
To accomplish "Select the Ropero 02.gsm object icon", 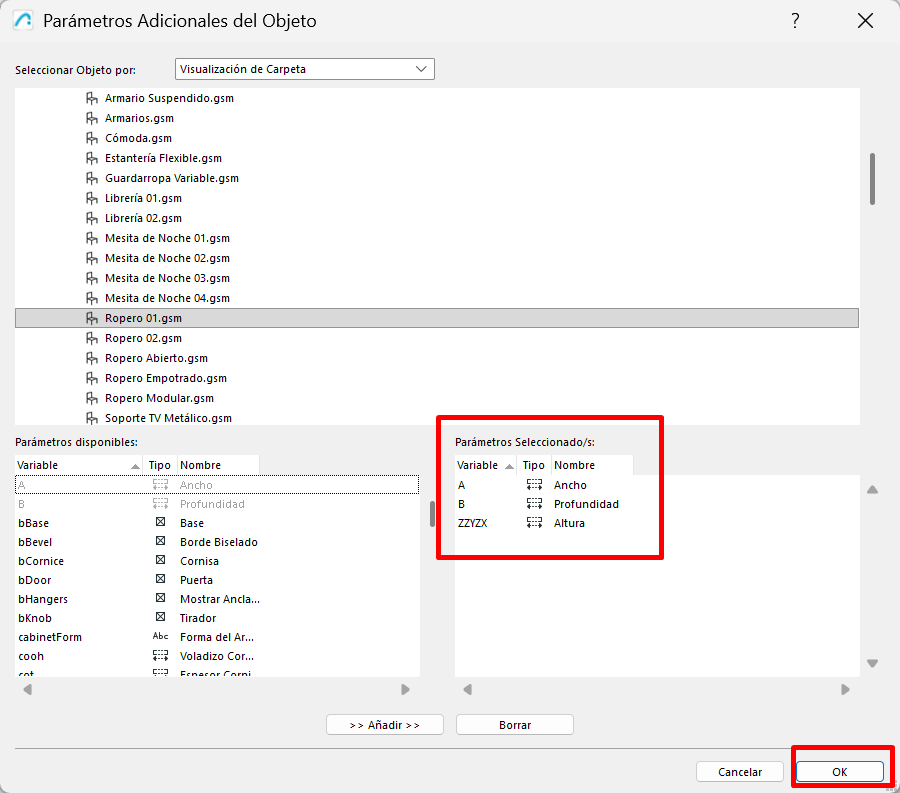I will point(92,338).
